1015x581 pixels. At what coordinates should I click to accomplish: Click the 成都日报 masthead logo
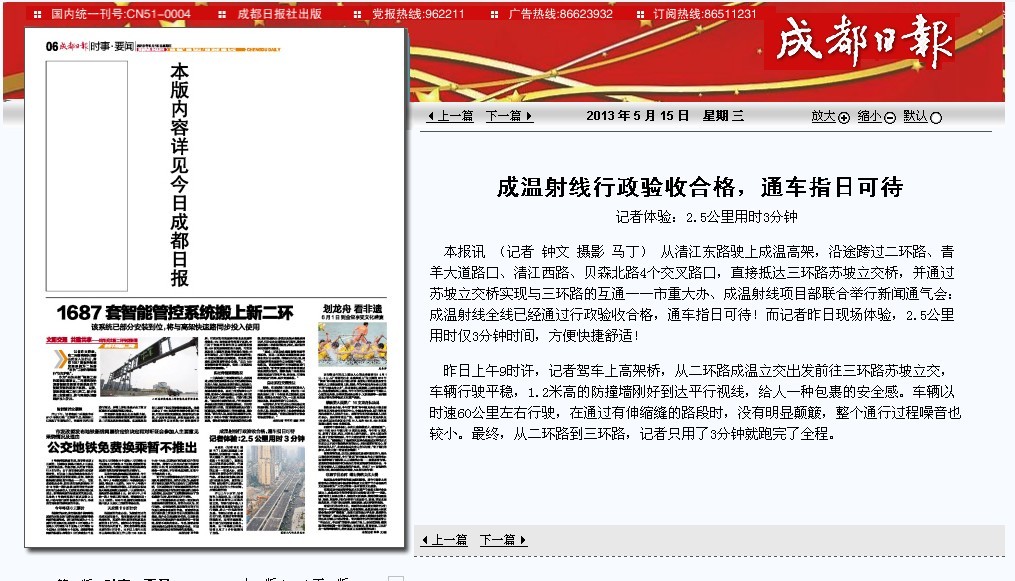(862, 43)
